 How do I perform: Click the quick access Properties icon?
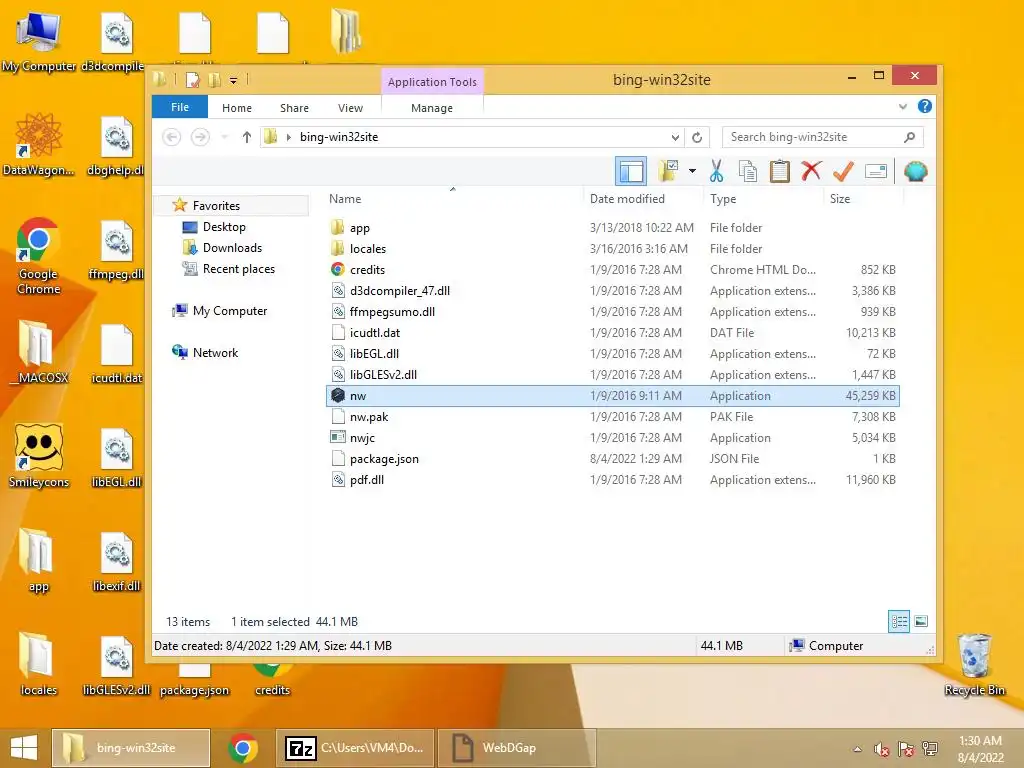(192, 80)
